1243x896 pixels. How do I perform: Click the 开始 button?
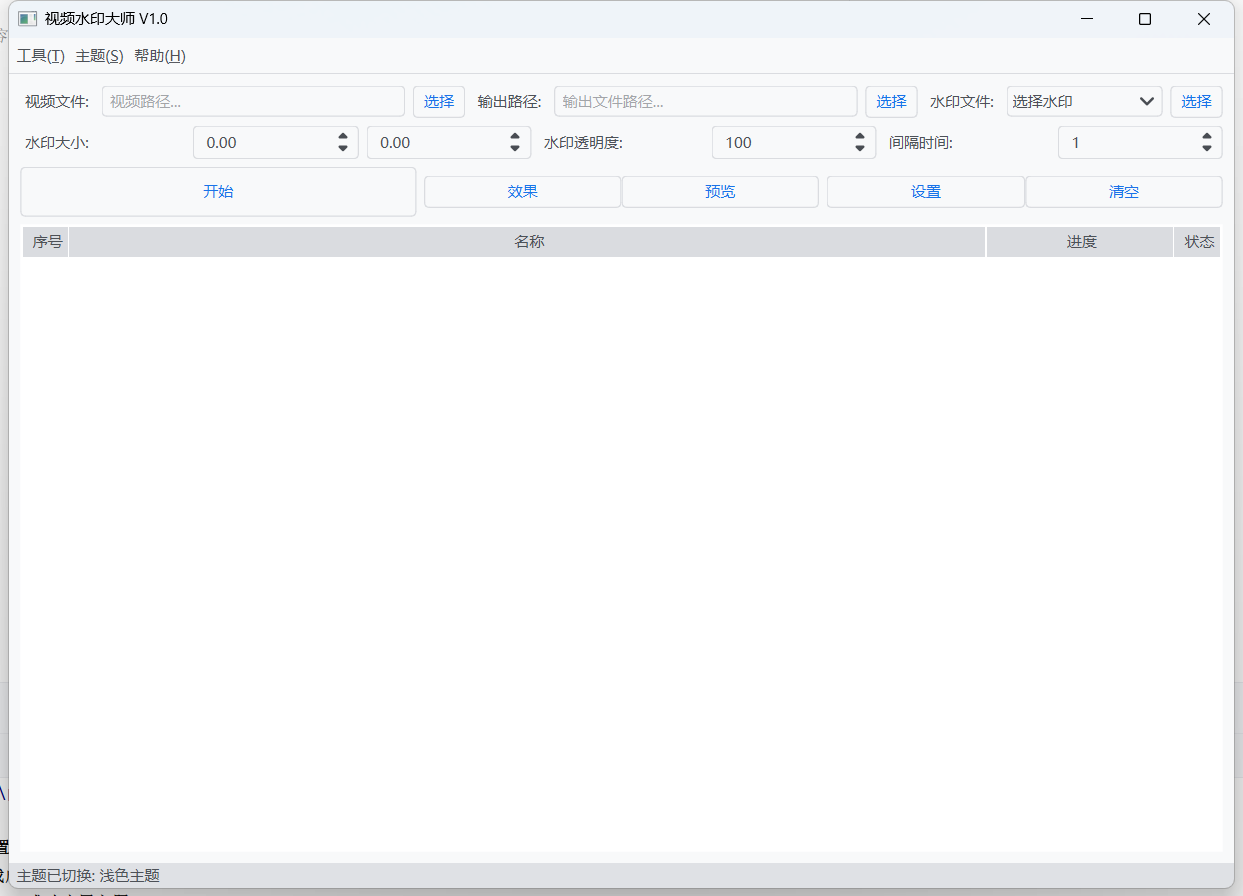coord(218,191)
